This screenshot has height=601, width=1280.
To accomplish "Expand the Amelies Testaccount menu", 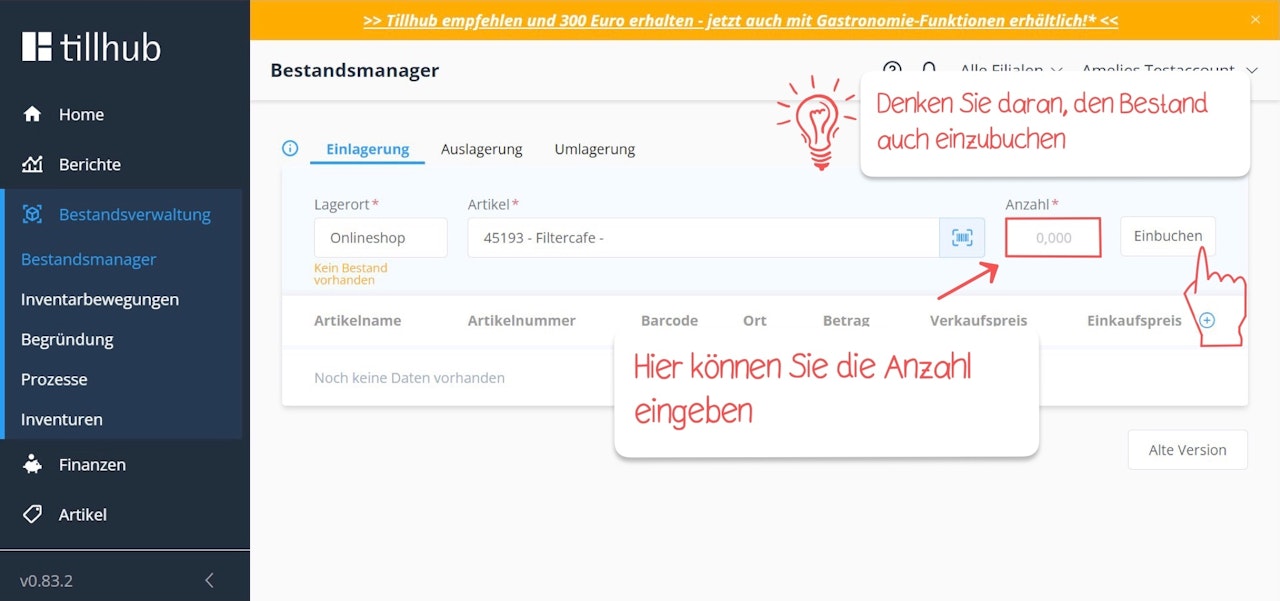I will pyautogui.click(x=1165, y=70).
